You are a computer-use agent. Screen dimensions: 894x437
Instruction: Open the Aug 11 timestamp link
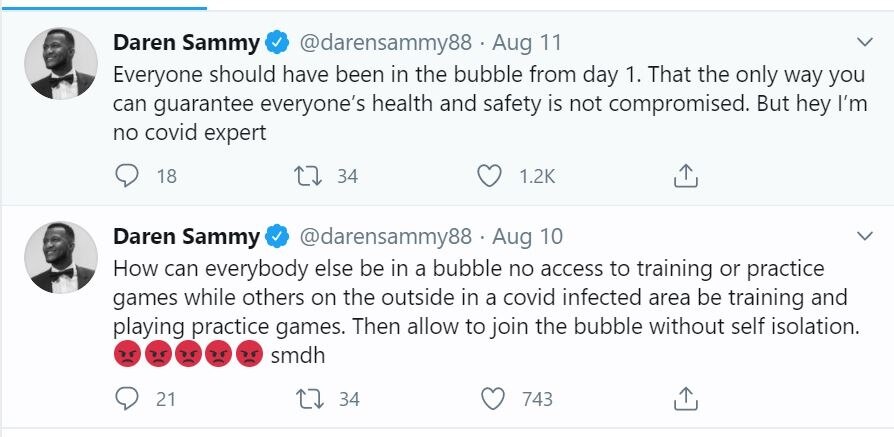[527, 43]
